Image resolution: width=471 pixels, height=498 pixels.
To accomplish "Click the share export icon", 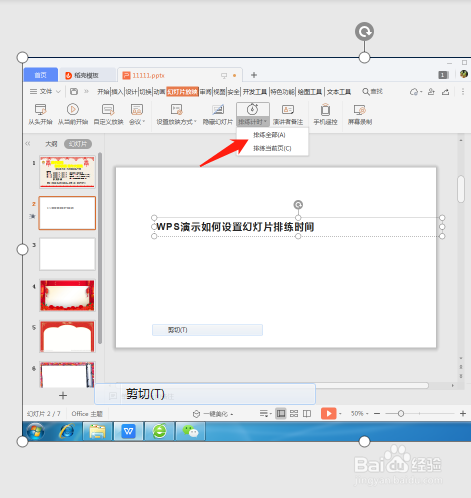I will [446, 92].
